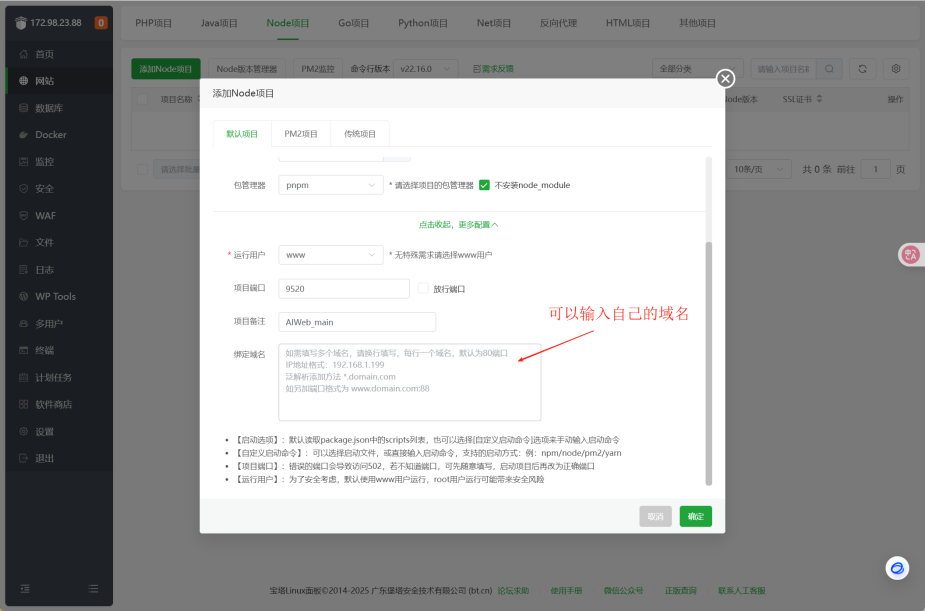Click the pink translate floating icon
The width and height of the screenshot is (925, 611).
coord(911,255)
